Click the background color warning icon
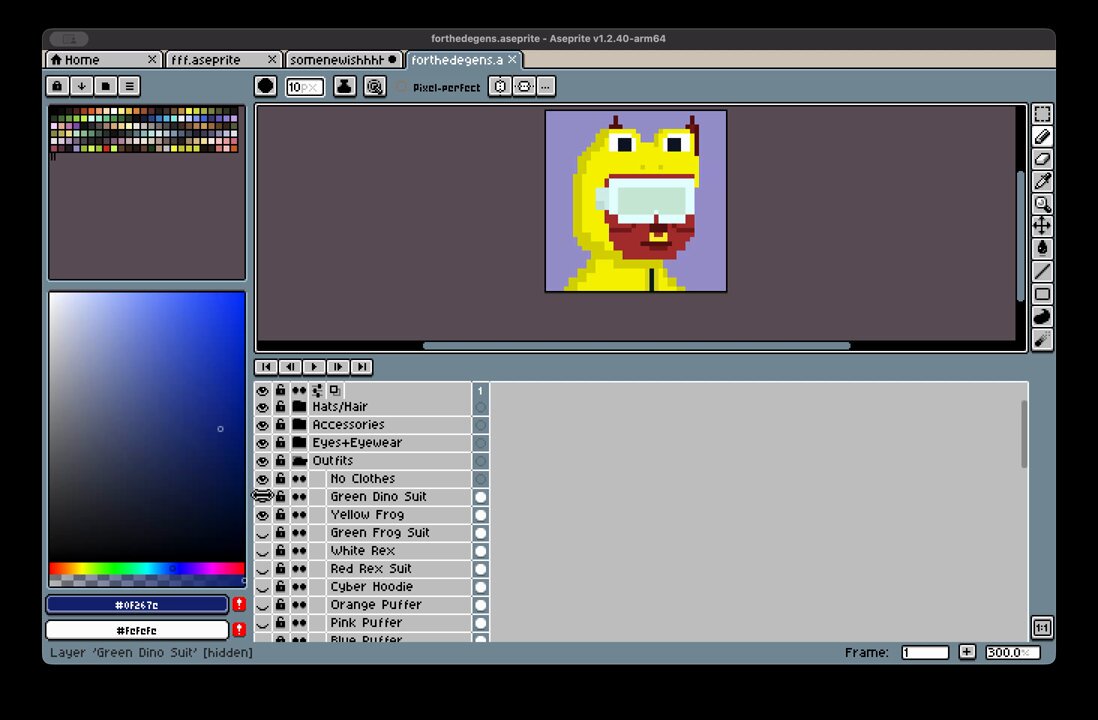 [239, 630]
